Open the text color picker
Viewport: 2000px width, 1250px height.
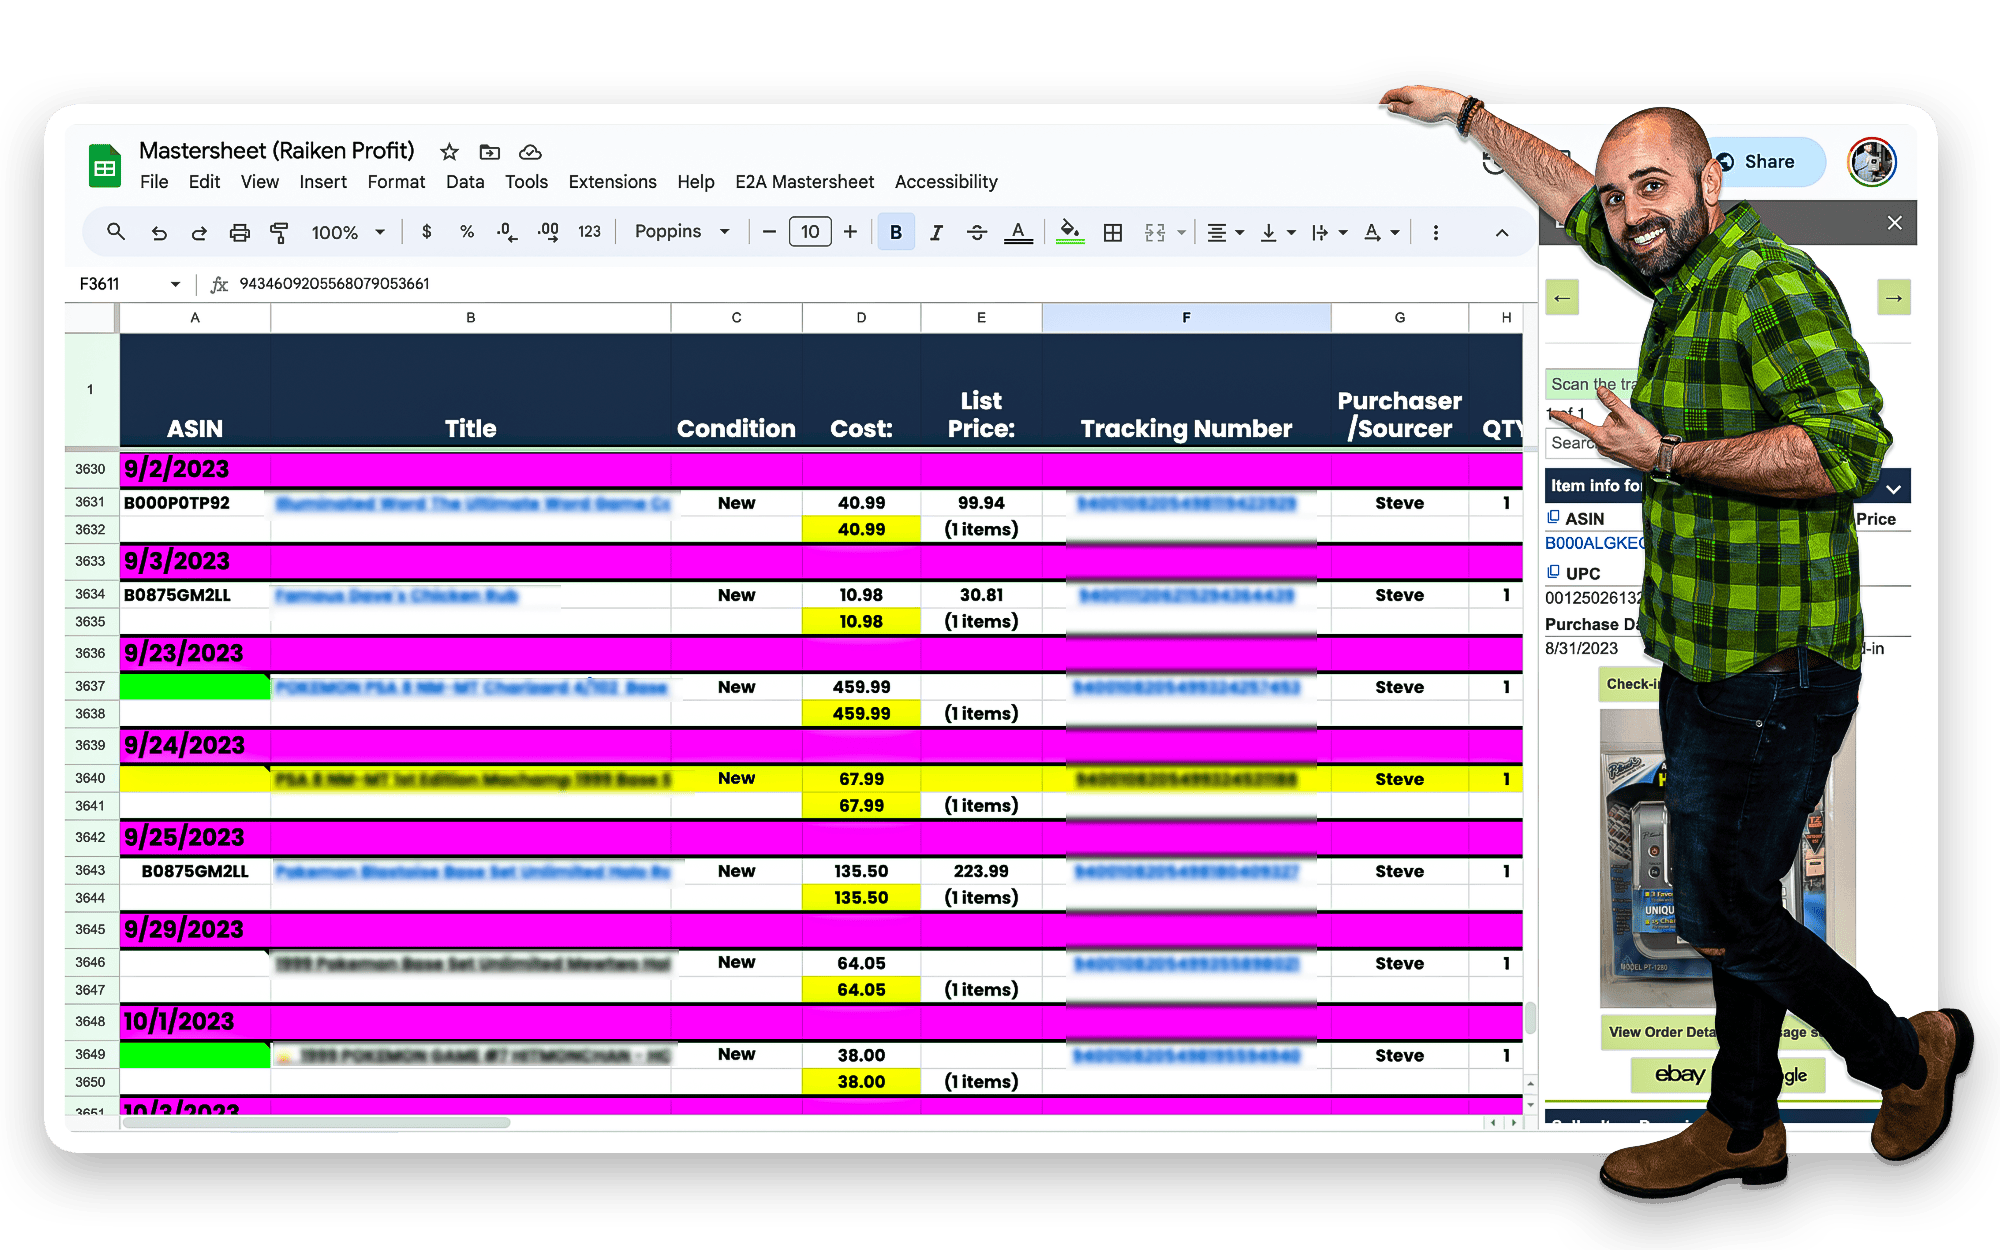pos(1018,232)
